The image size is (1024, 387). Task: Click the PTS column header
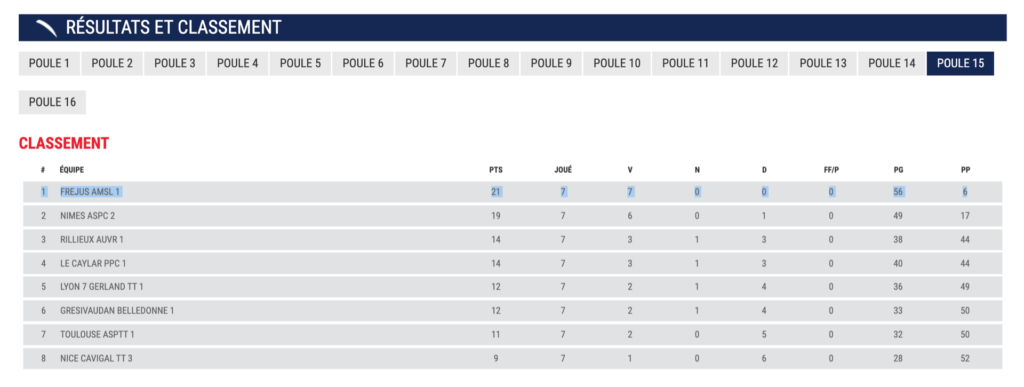(x=496, y=170)
